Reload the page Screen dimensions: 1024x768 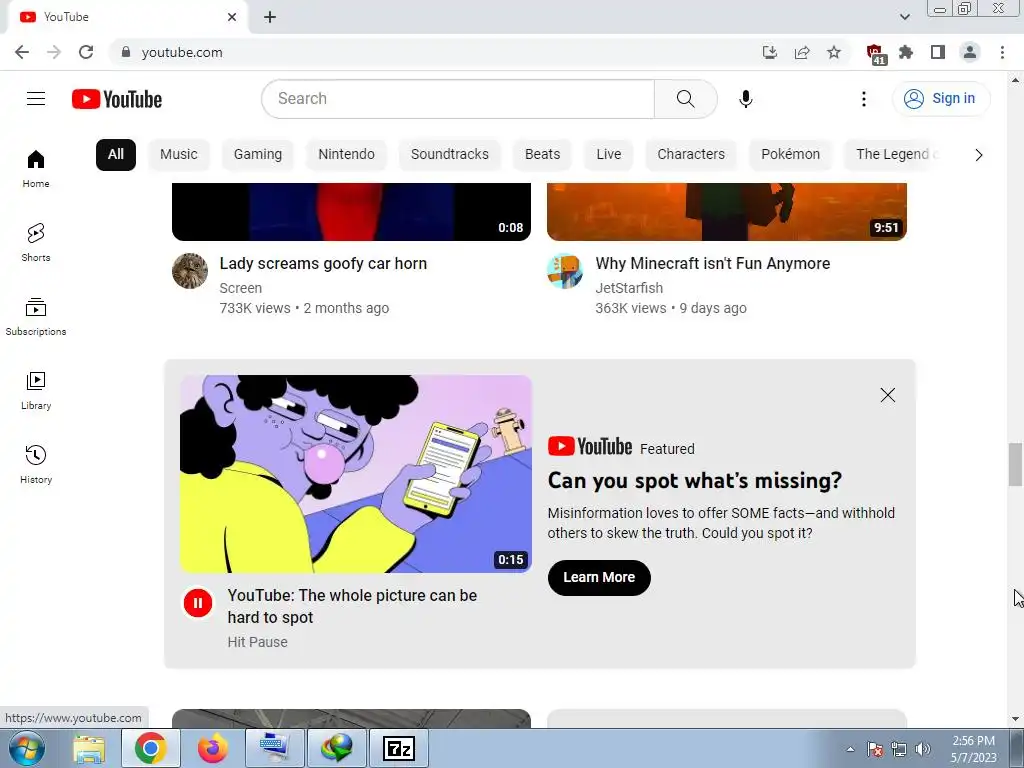(86, 52)
